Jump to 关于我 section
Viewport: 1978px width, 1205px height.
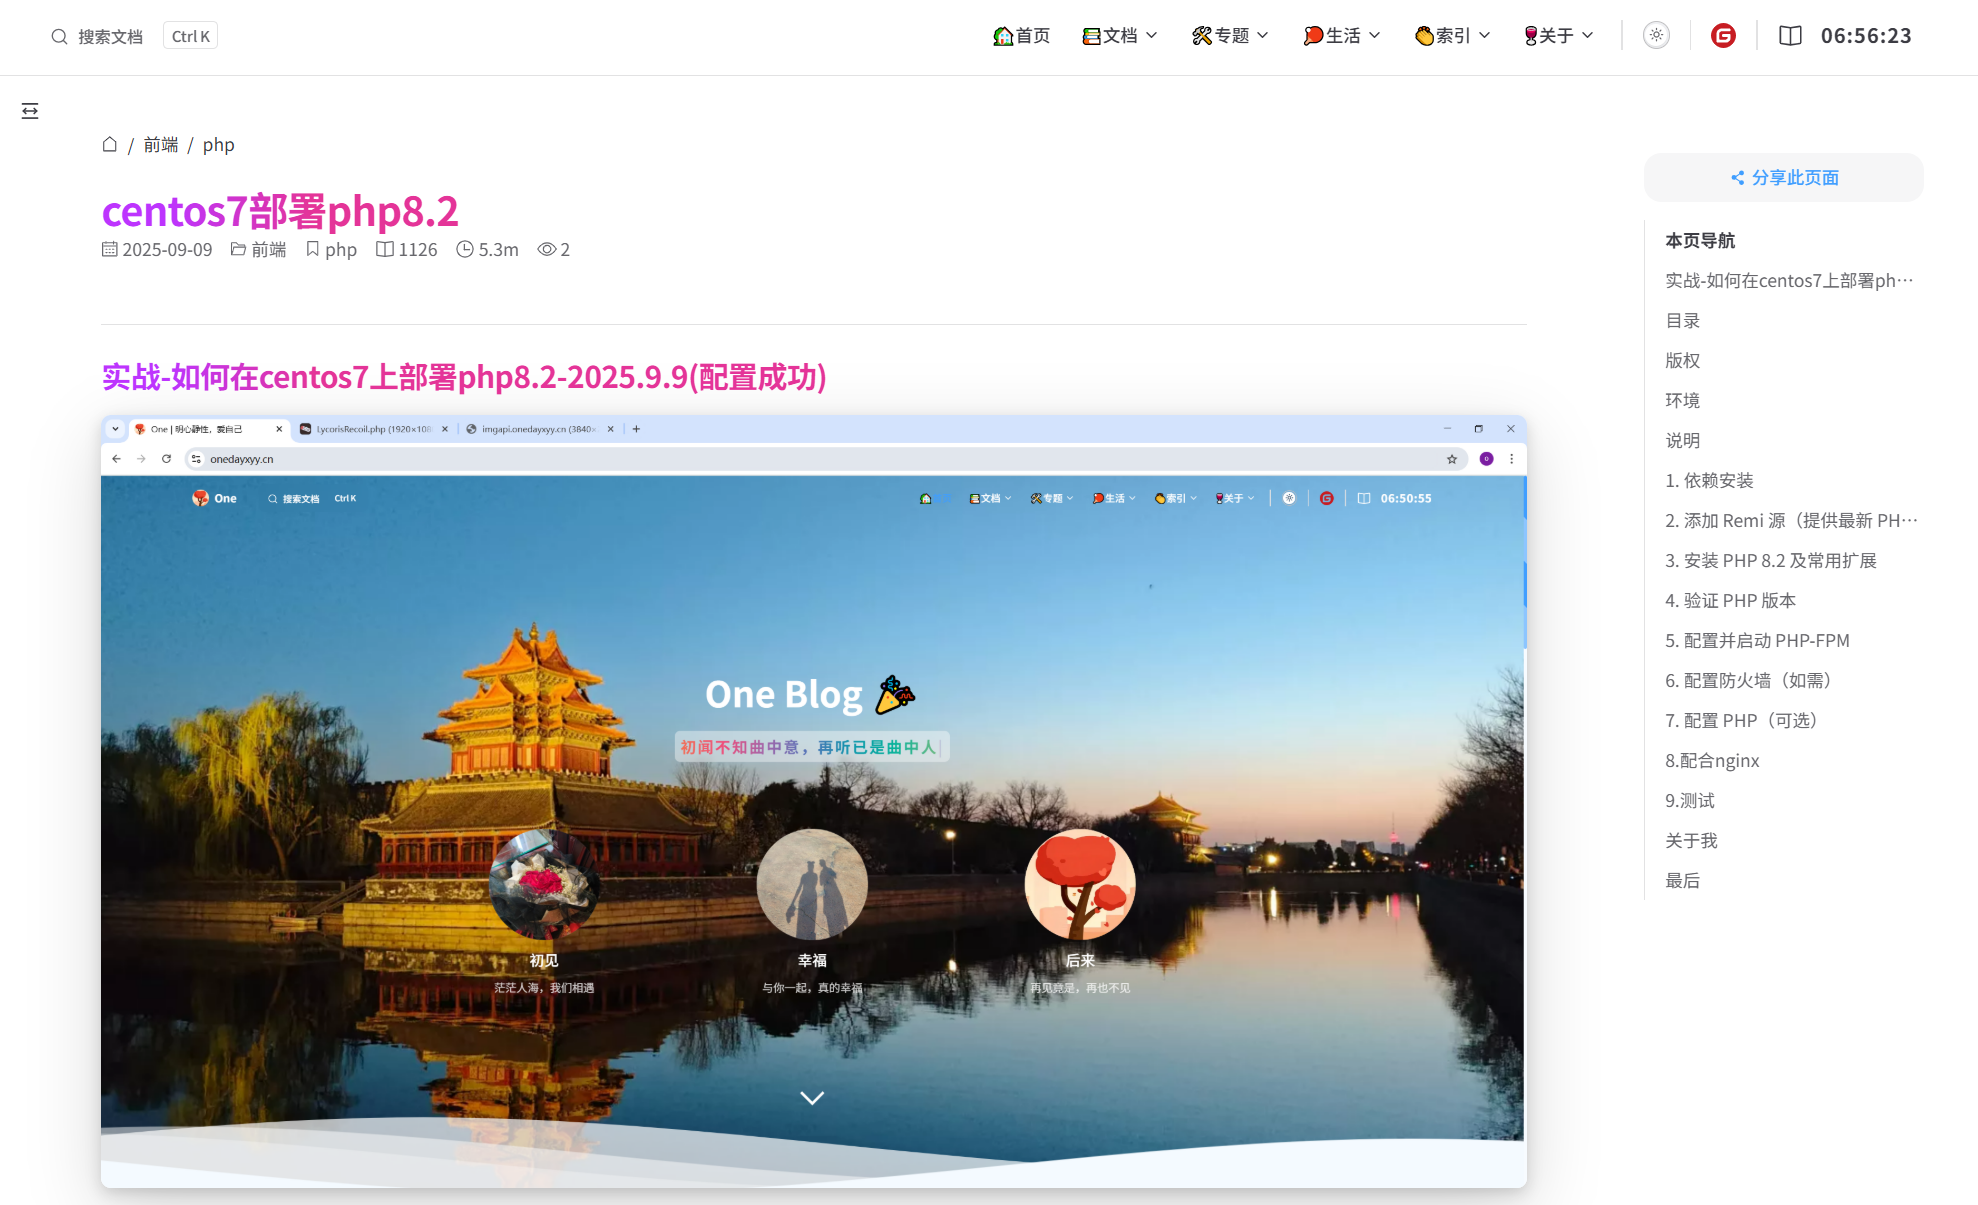coord(1692,841)
